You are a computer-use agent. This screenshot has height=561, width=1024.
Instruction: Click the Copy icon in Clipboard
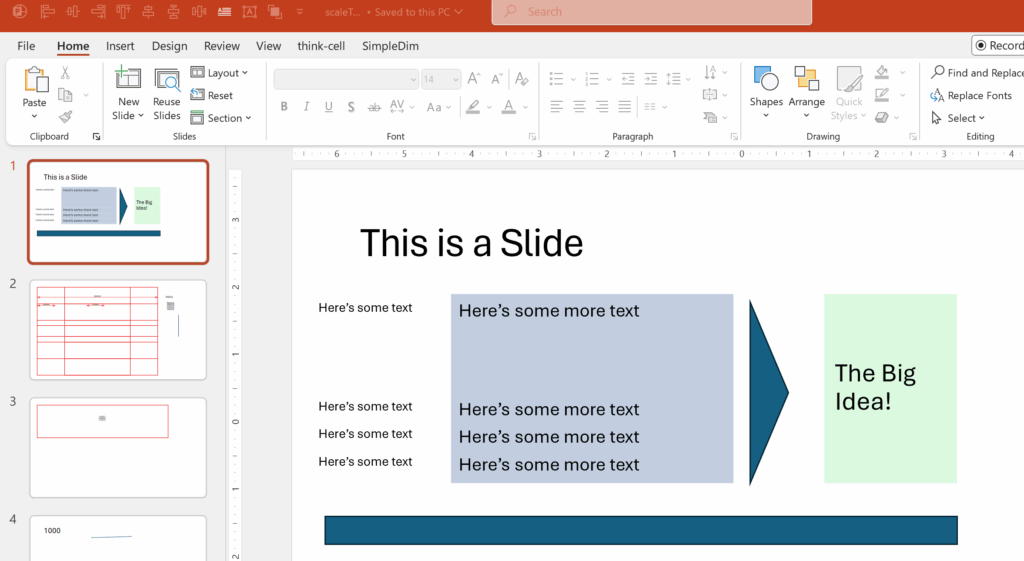click(x=65, y=95)
